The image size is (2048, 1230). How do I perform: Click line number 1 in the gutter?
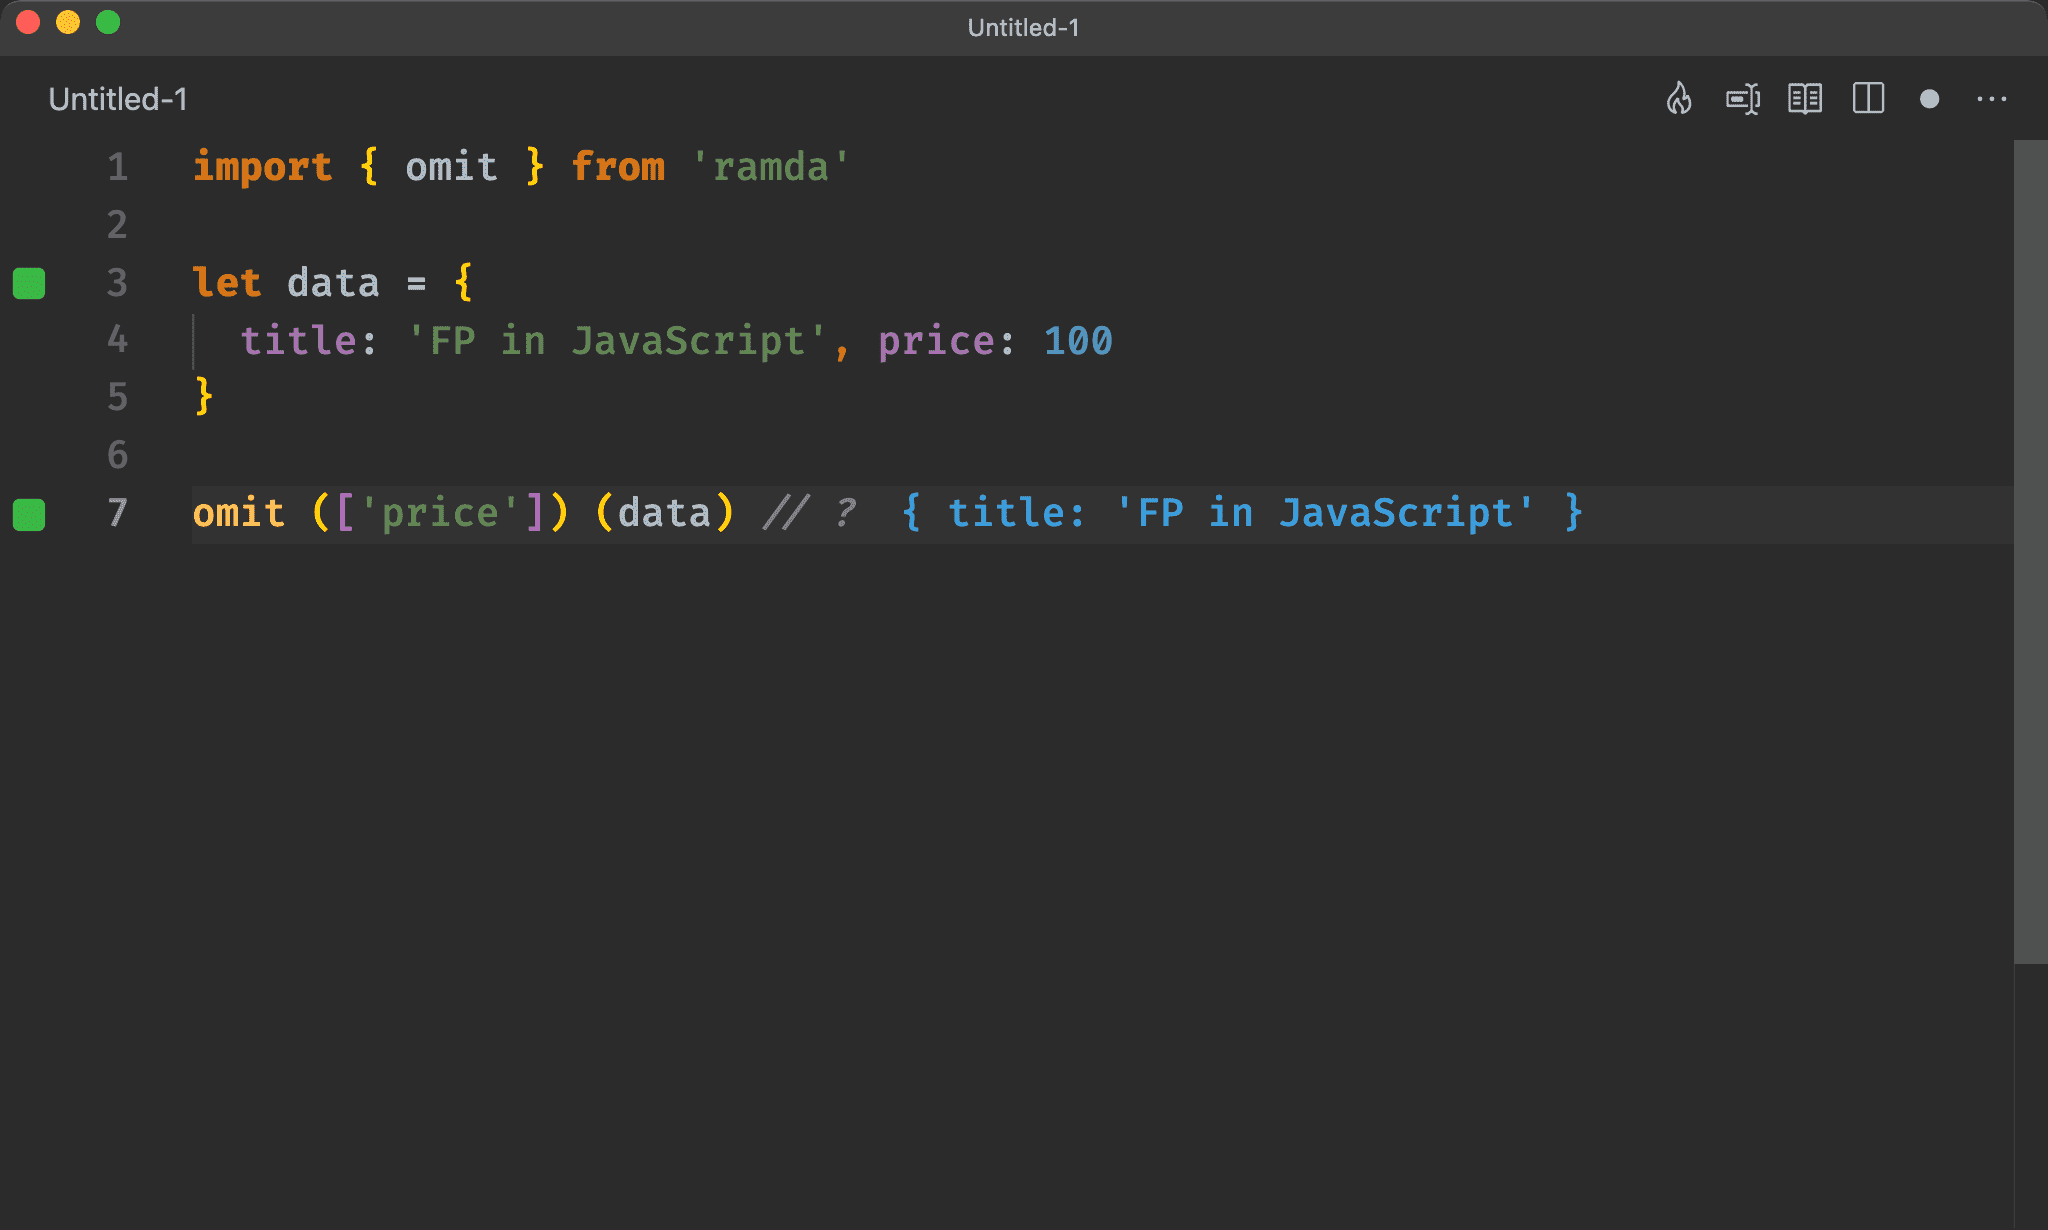tap(118, 167)
